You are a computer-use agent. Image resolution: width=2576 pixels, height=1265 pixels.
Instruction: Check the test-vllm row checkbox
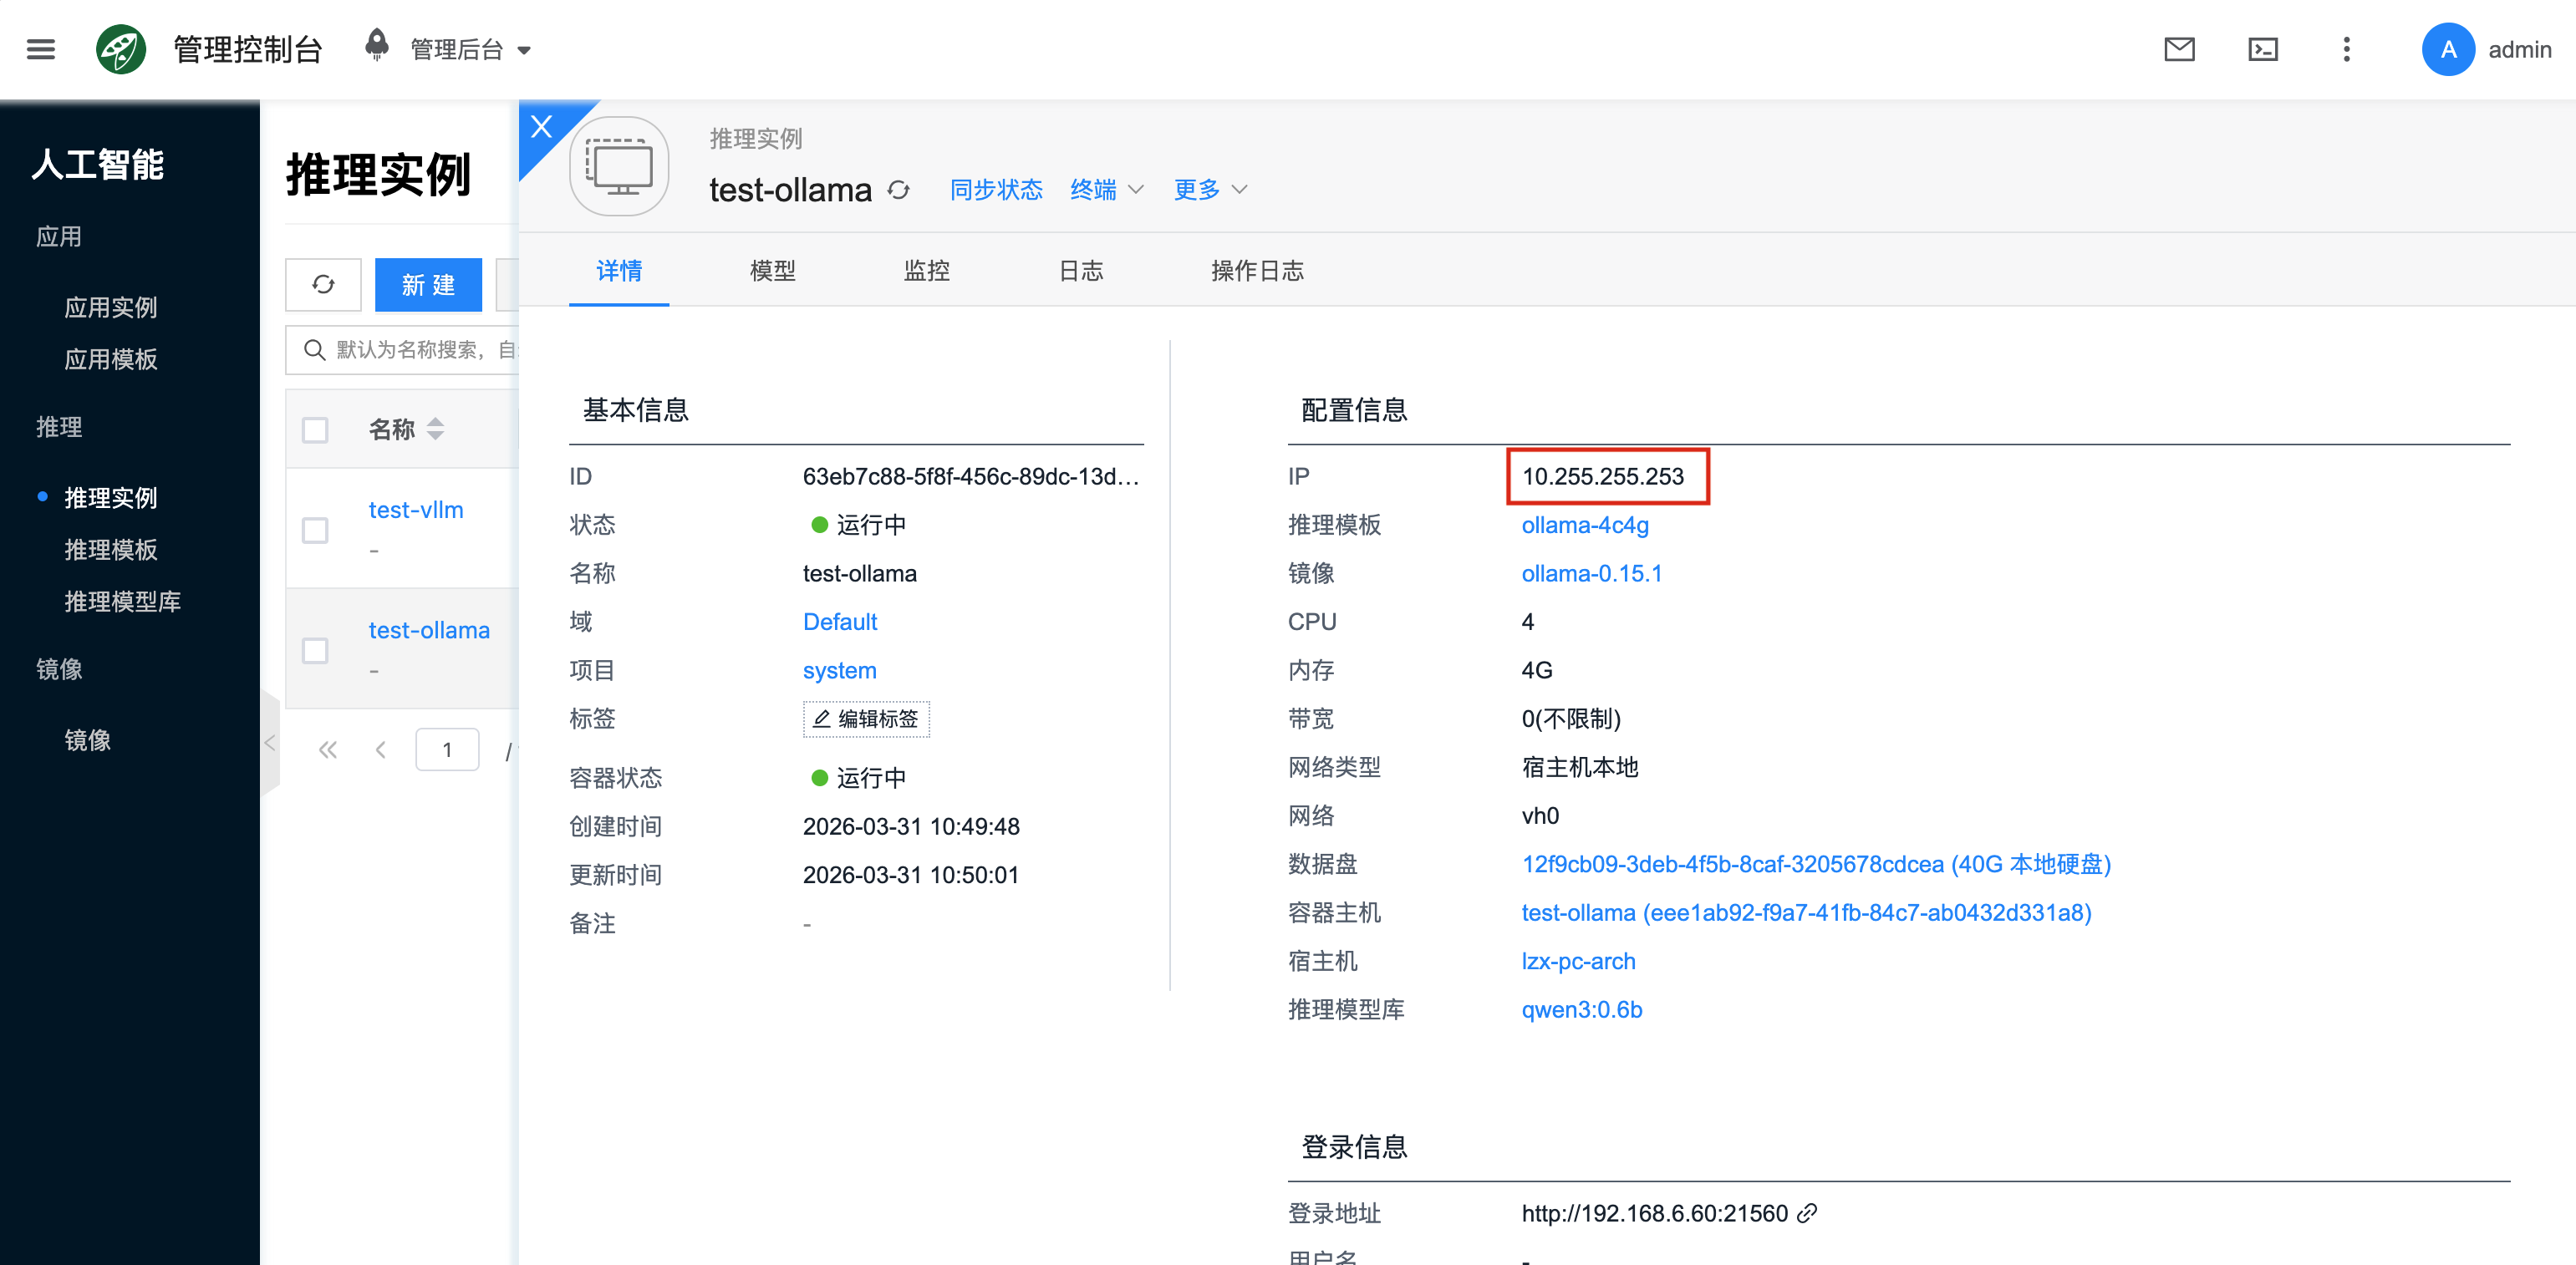pyautogui.click(x=315, y=530)
